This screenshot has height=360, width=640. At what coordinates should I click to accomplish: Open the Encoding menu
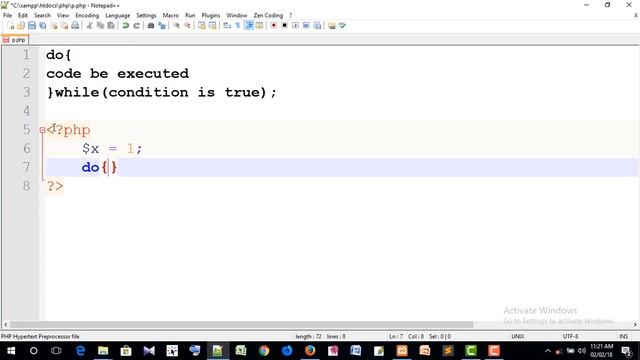click(87, 16)
